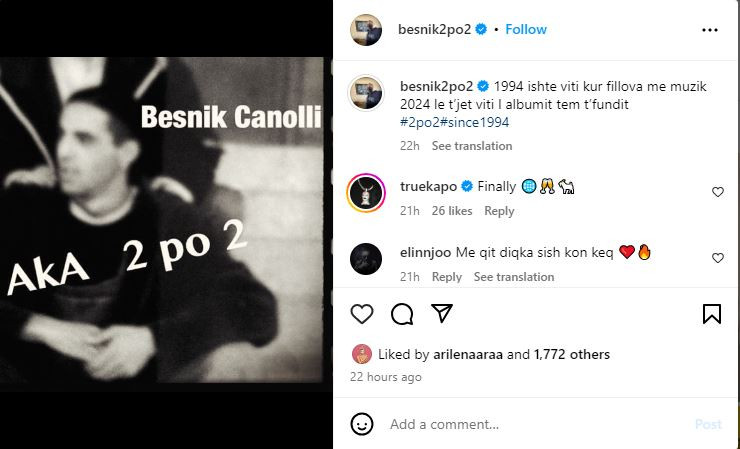Open elinnjoo's profile avatar
Viewport: 740px width, 449px height.
click(x=366, y=259)
